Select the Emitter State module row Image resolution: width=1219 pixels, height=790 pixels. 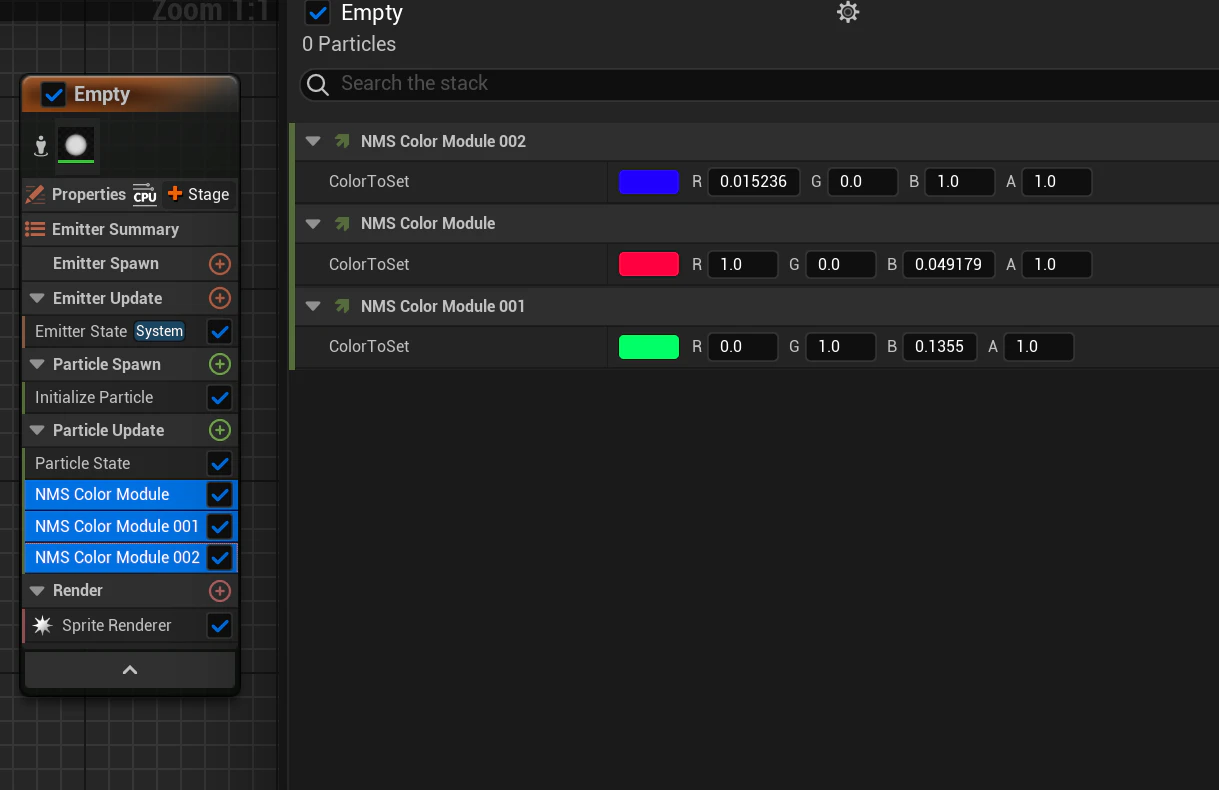130,331
